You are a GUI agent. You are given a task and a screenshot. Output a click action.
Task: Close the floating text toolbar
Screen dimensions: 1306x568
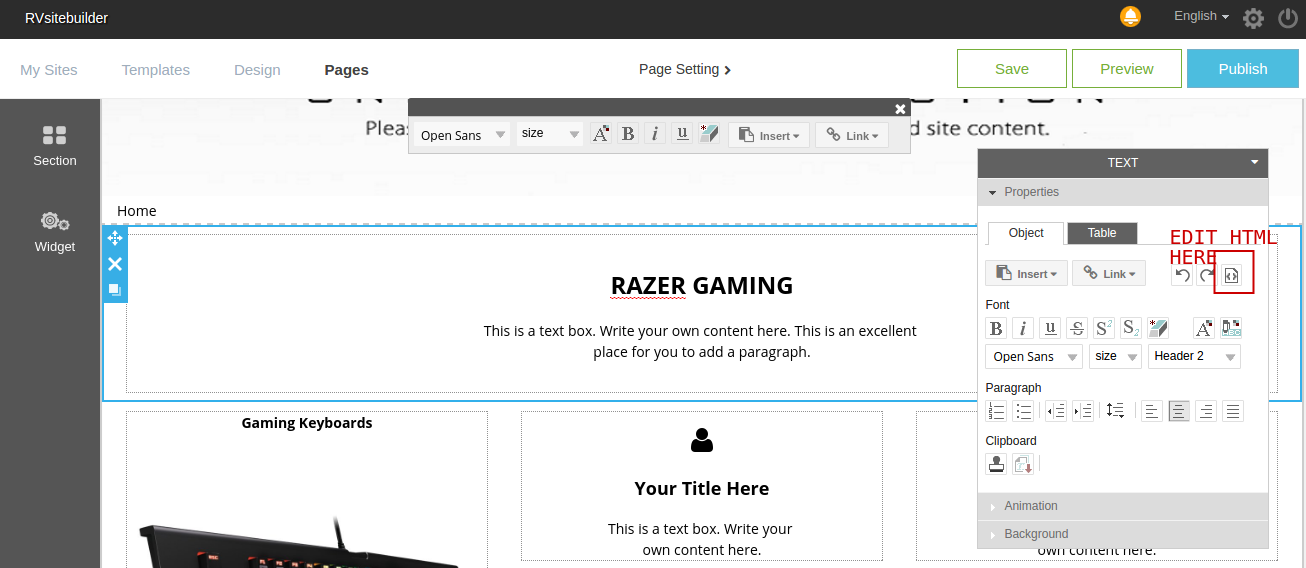[x=900, y=109]
